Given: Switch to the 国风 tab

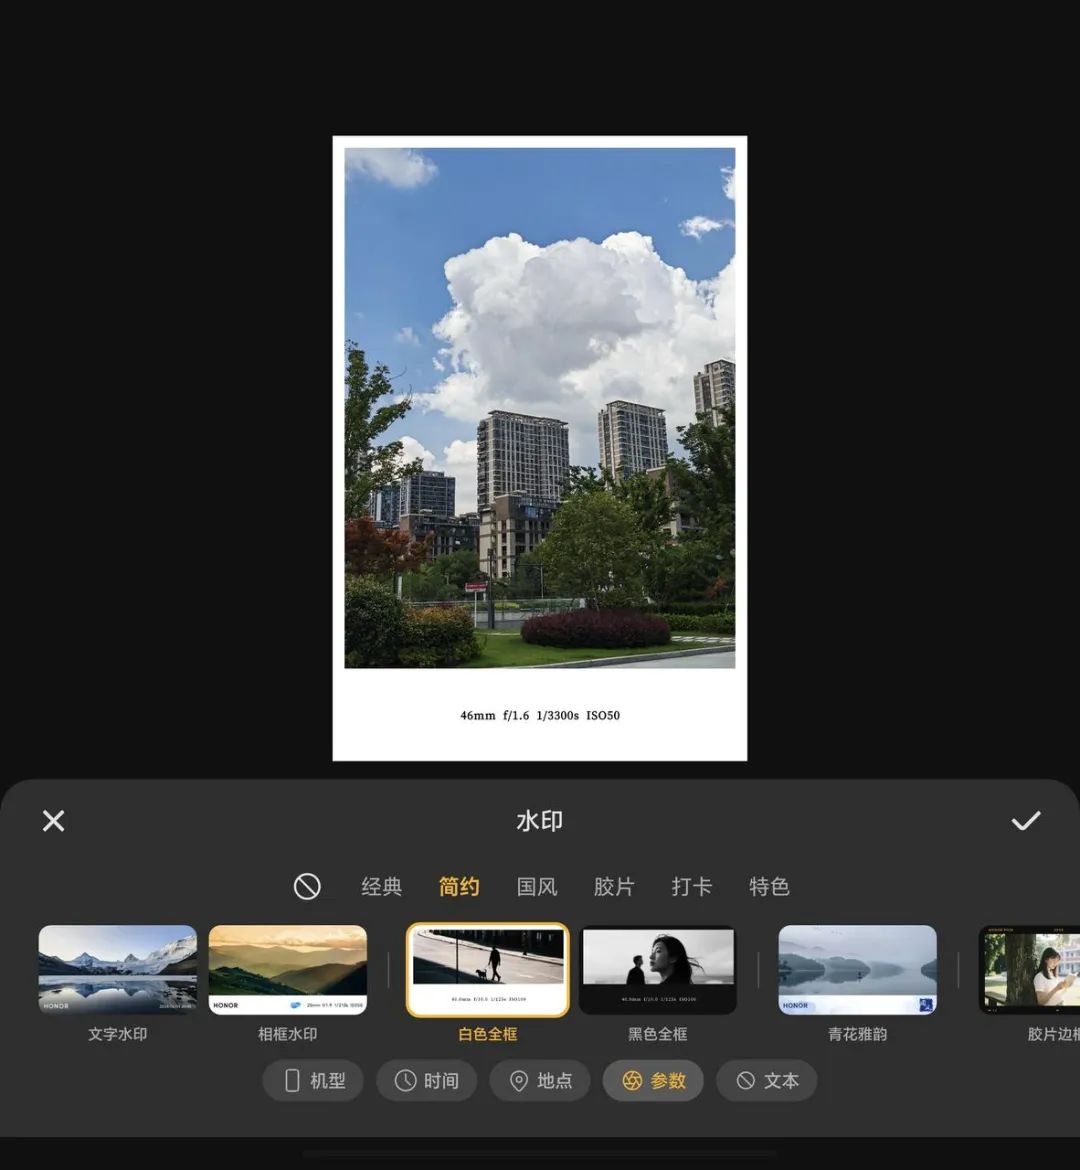Looking at the screenshot, I should [x=537, y=886].
